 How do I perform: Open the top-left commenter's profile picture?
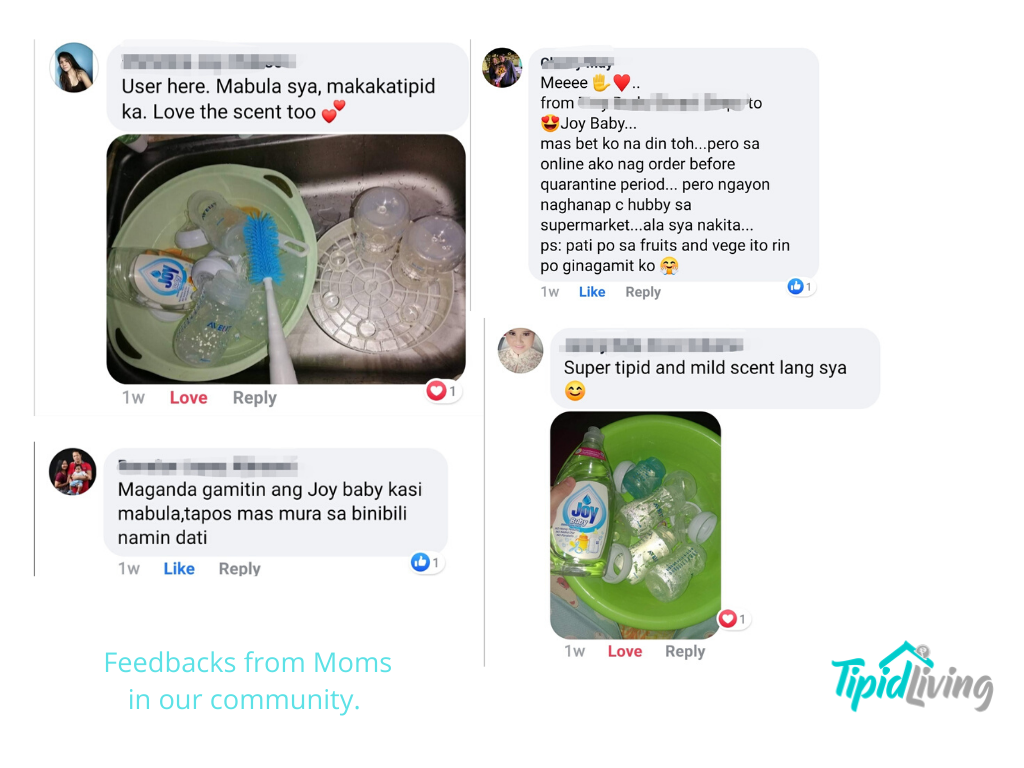(74, 67)
